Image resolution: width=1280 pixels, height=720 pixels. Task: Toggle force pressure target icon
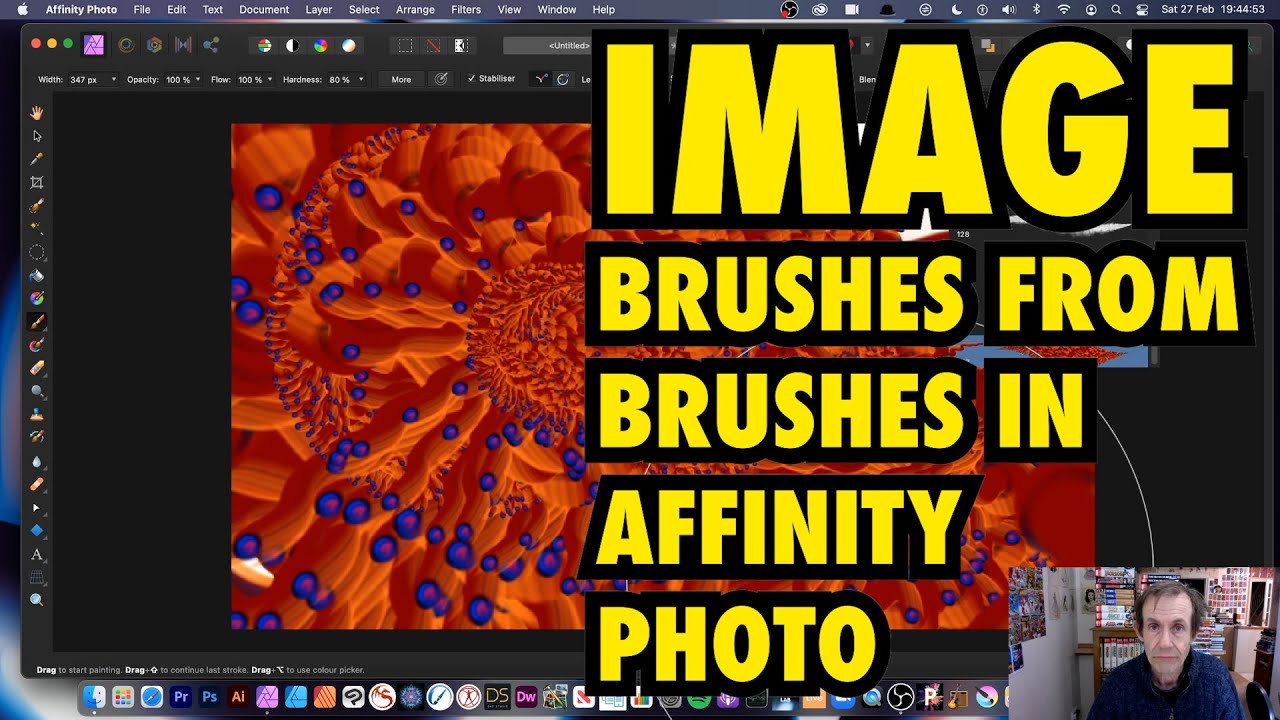tap(441, 79)
